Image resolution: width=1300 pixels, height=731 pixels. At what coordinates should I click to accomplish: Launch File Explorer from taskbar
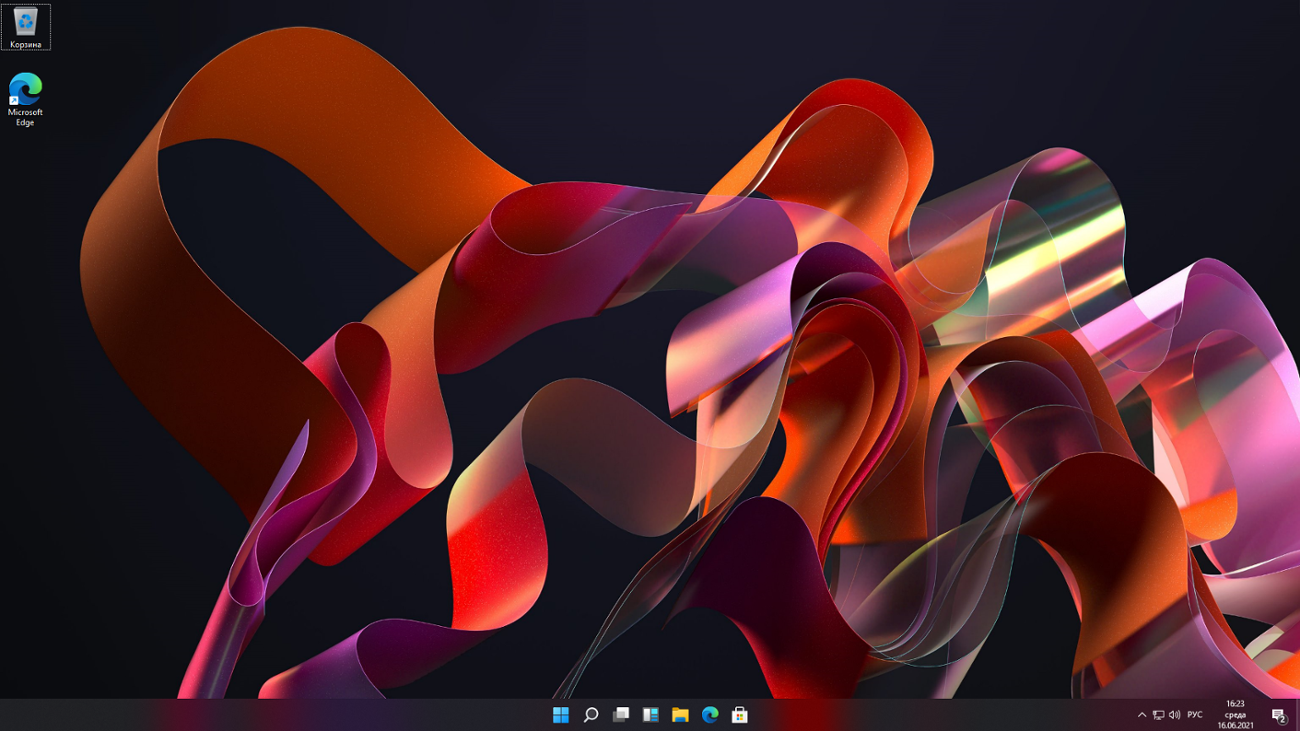pyautogui.click(x=681, y=715)
